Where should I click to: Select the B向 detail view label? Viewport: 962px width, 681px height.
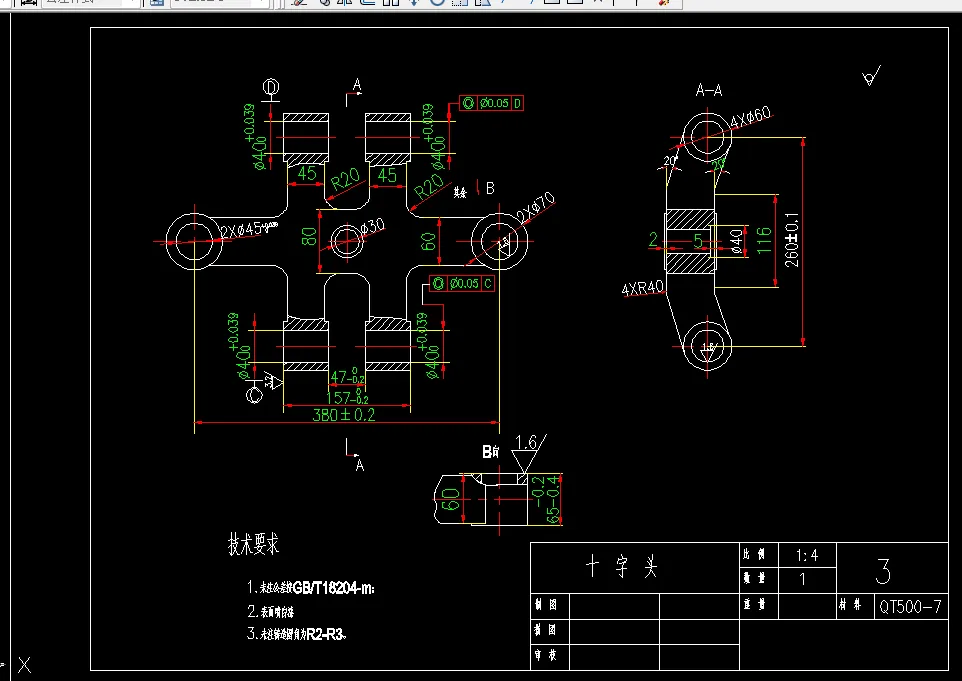pyautogui.click(x=491, y=452)
